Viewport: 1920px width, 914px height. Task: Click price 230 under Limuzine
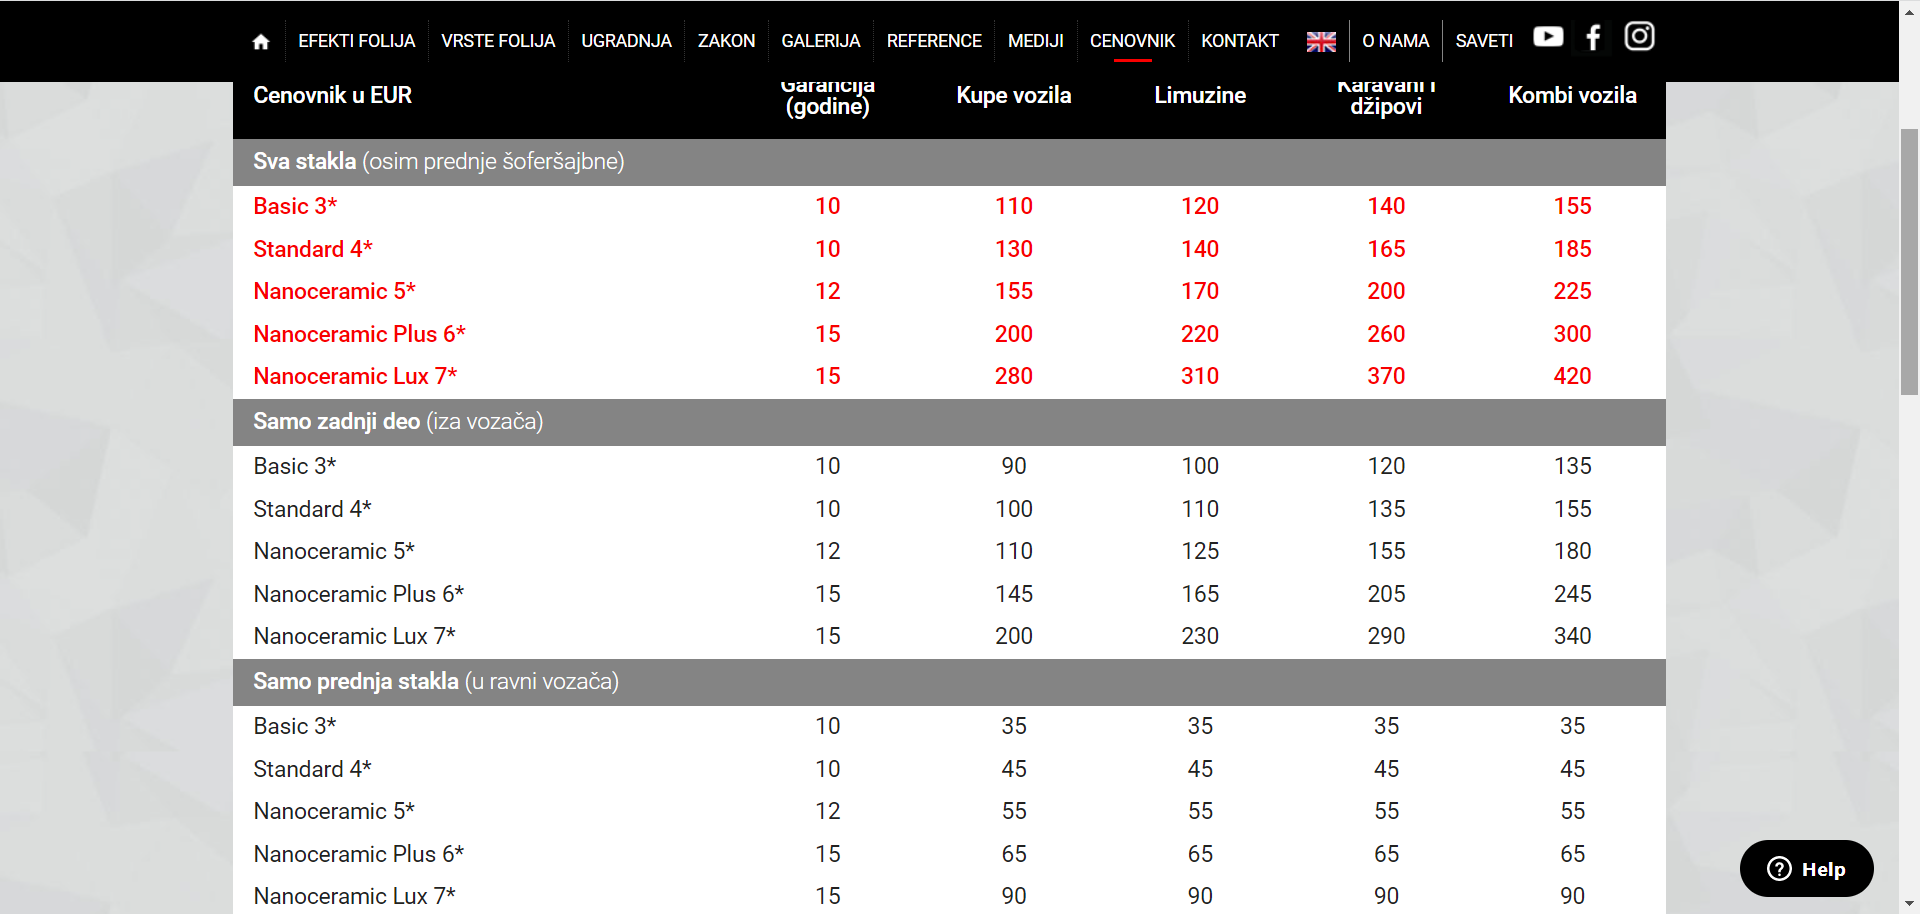point(1200,636)
